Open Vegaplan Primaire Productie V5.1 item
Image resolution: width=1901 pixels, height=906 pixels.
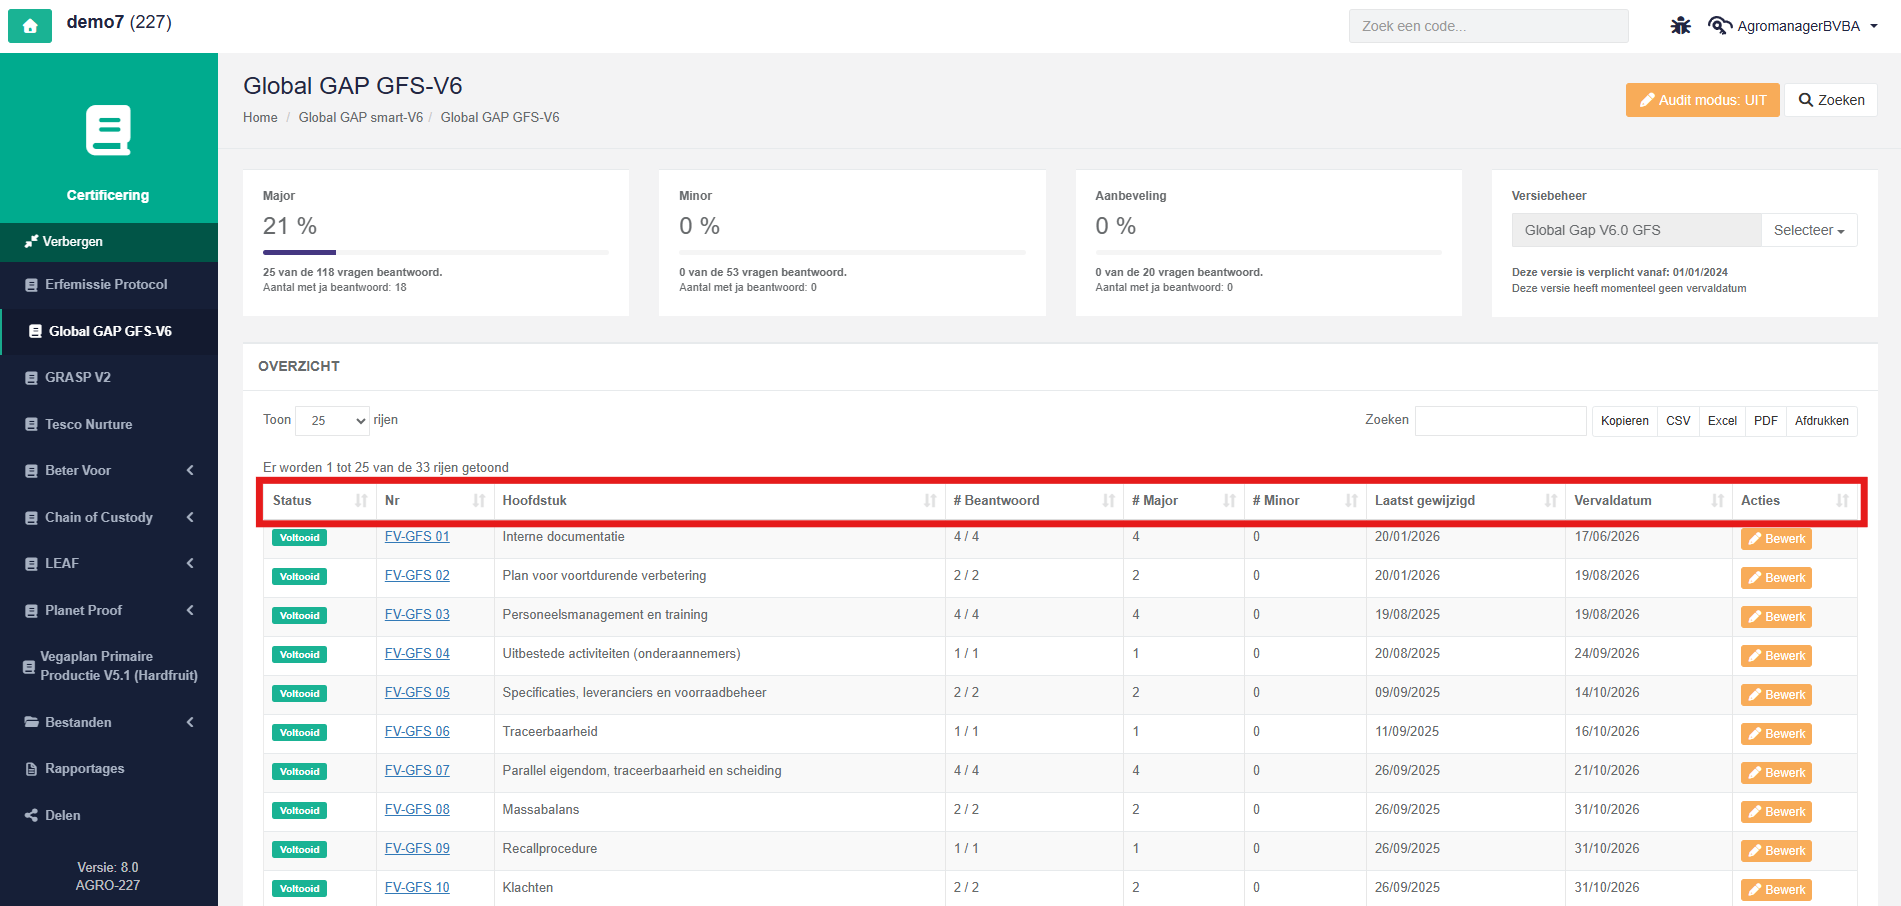click(x=109, y=666)
